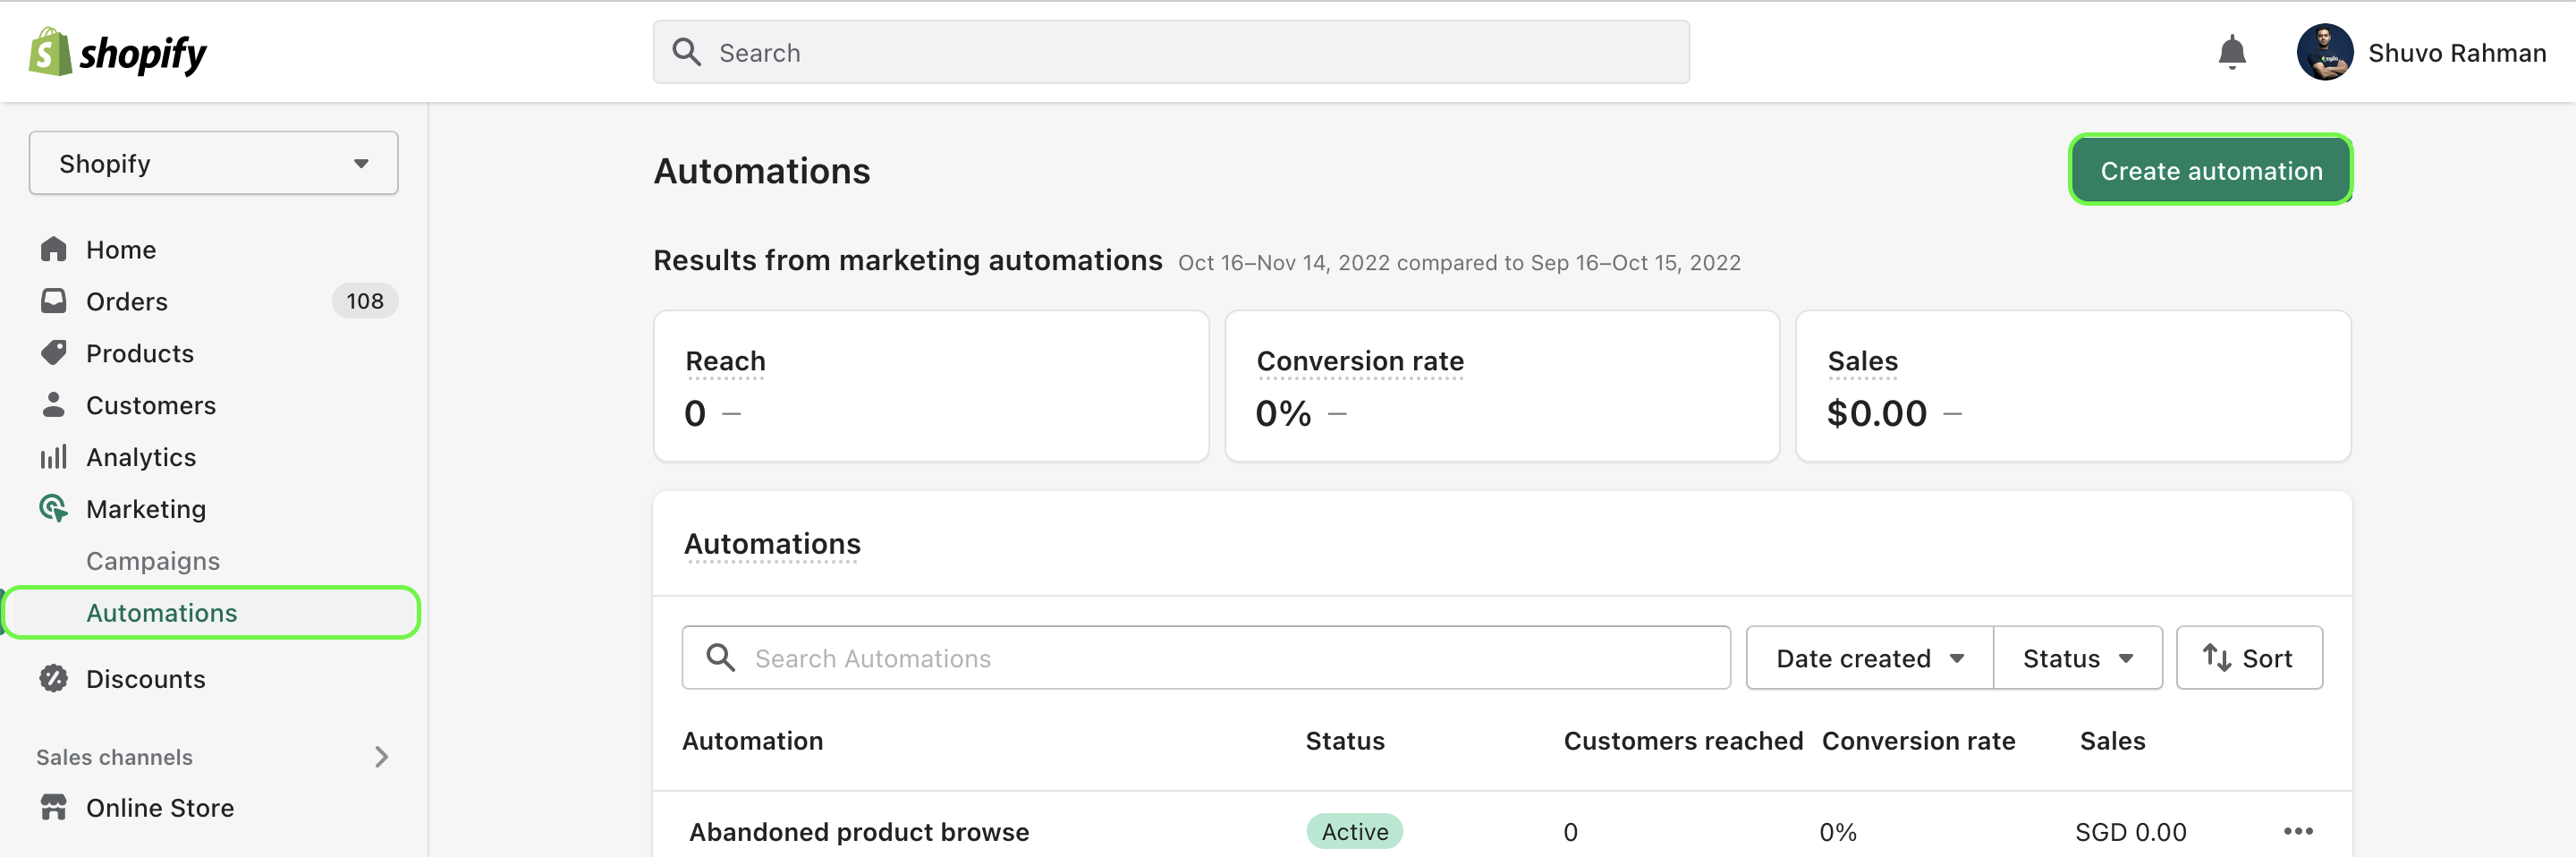Focus the Search Automations field
The height and width of the screenshot is (857, 2576).
[x=1206, y=658]
